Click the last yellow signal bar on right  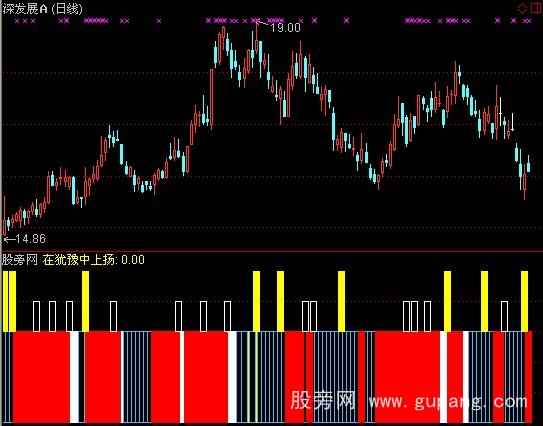point(524,301)
